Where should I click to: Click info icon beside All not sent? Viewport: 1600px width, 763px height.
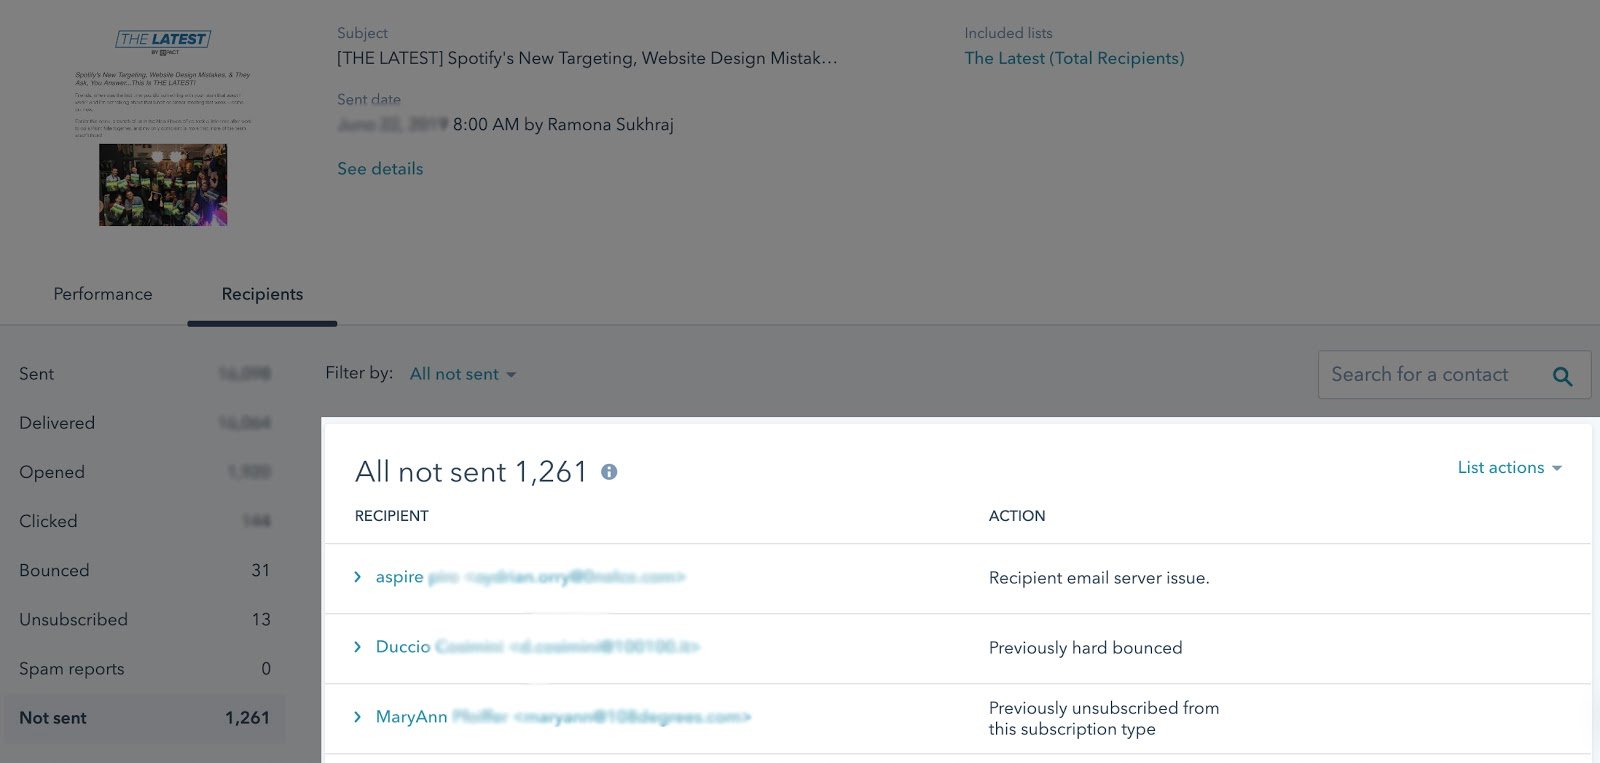609,472
